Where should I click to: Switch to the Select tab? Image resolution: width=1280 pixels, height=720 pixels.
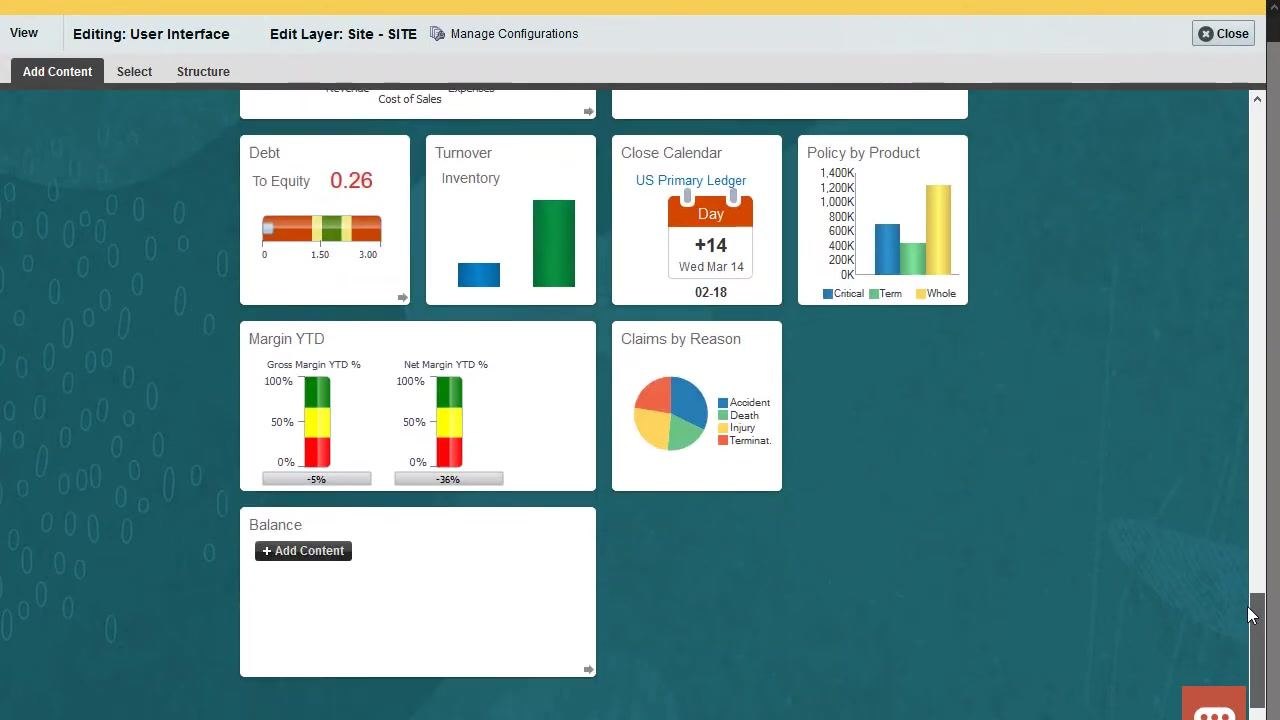(134, 72)
